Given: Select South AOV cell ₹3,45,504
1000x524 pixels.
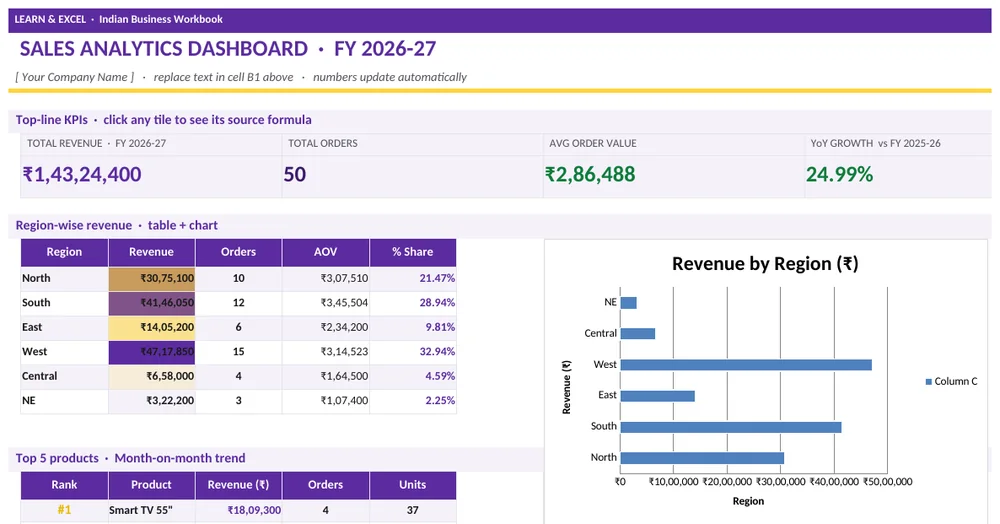Looking at the screenshot, I should pyautogui.click(x=325, y=303).
